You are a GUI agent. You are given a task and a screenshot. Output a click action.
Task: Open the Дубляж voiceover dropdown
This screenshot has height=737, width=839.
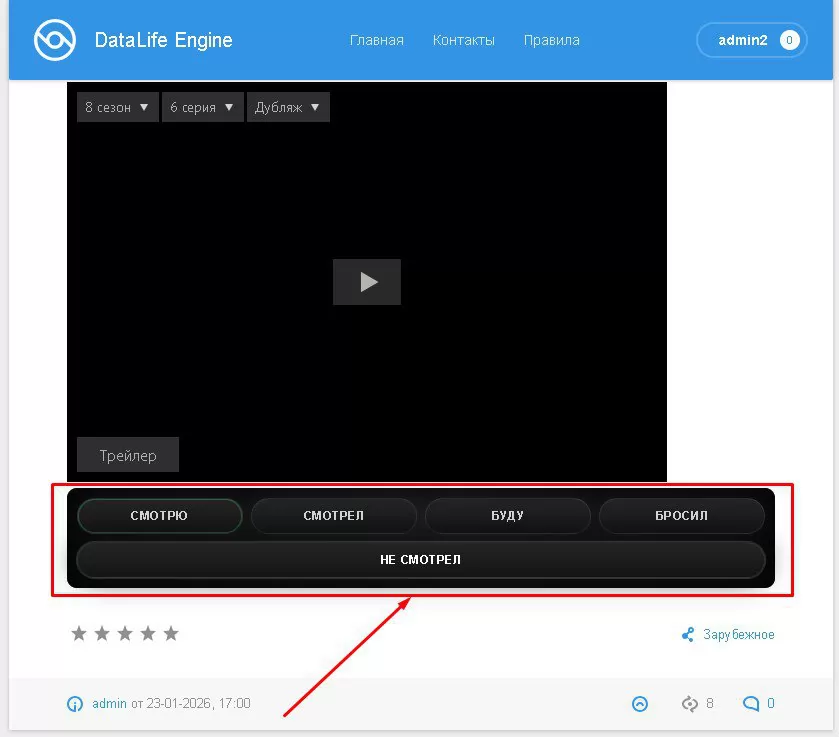[287, 107]
